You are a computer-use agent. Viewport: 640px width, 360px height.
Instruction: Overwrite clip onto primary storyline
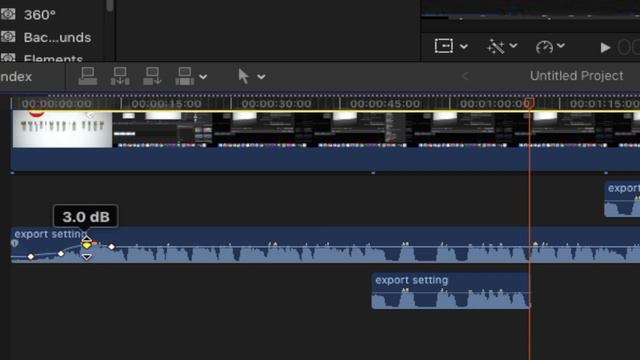pos(184,76)
